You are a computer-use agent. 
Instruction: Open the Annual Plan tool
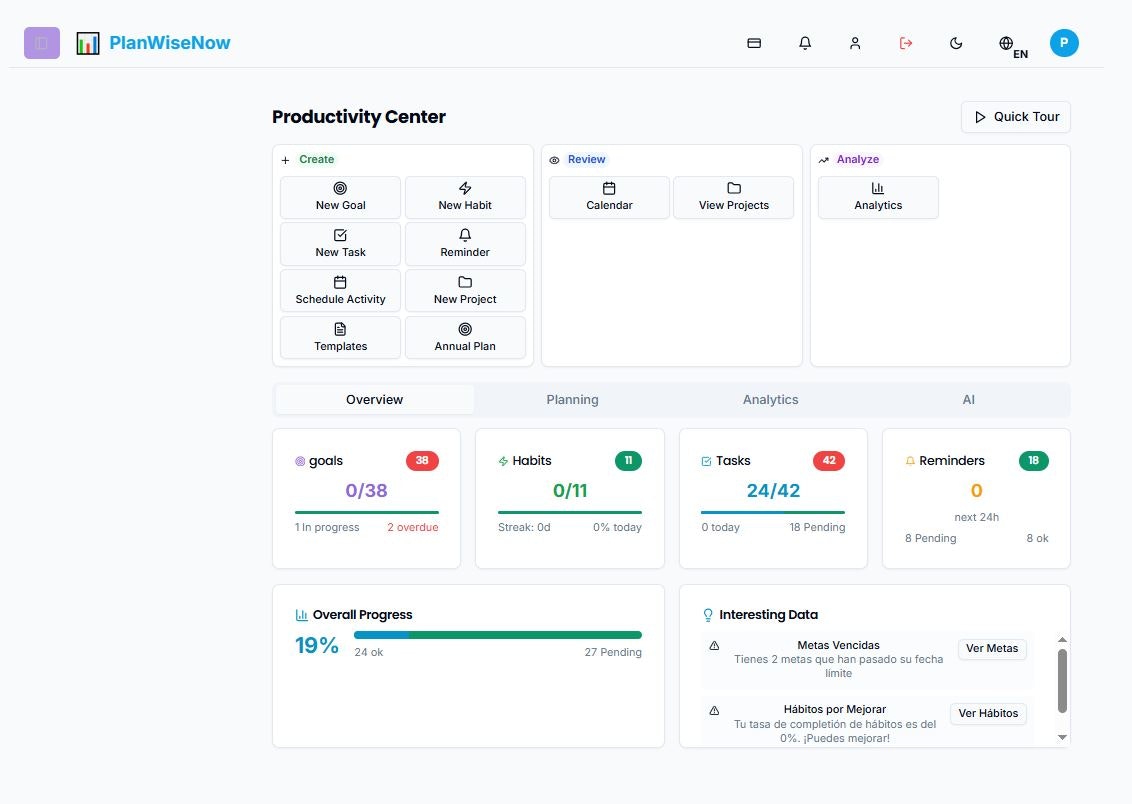(x=464, y=337)
